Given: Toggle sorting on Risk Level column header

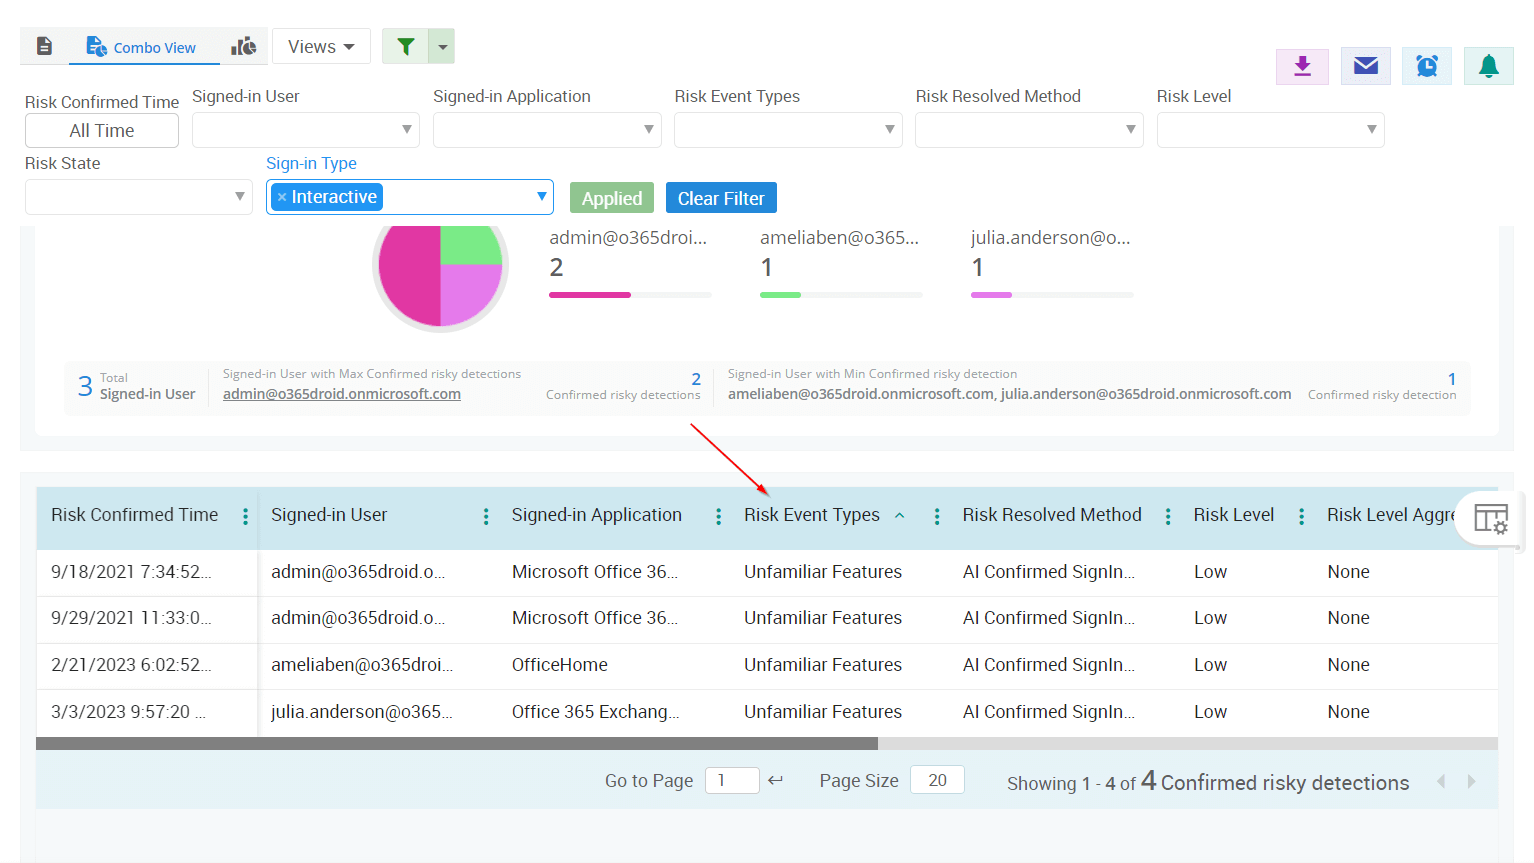Looking at the screenshot, I should point(1234,514).
